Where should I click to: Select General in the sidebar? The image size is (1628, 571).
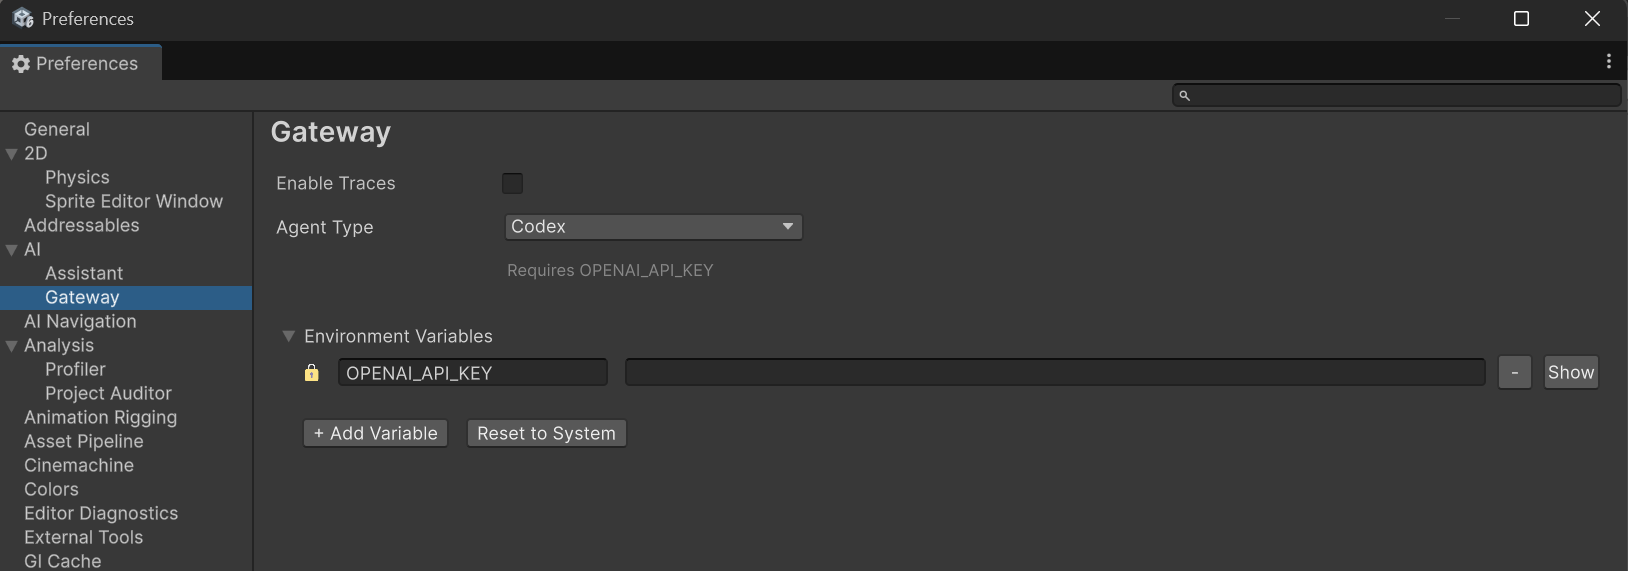tap(57, 129)
